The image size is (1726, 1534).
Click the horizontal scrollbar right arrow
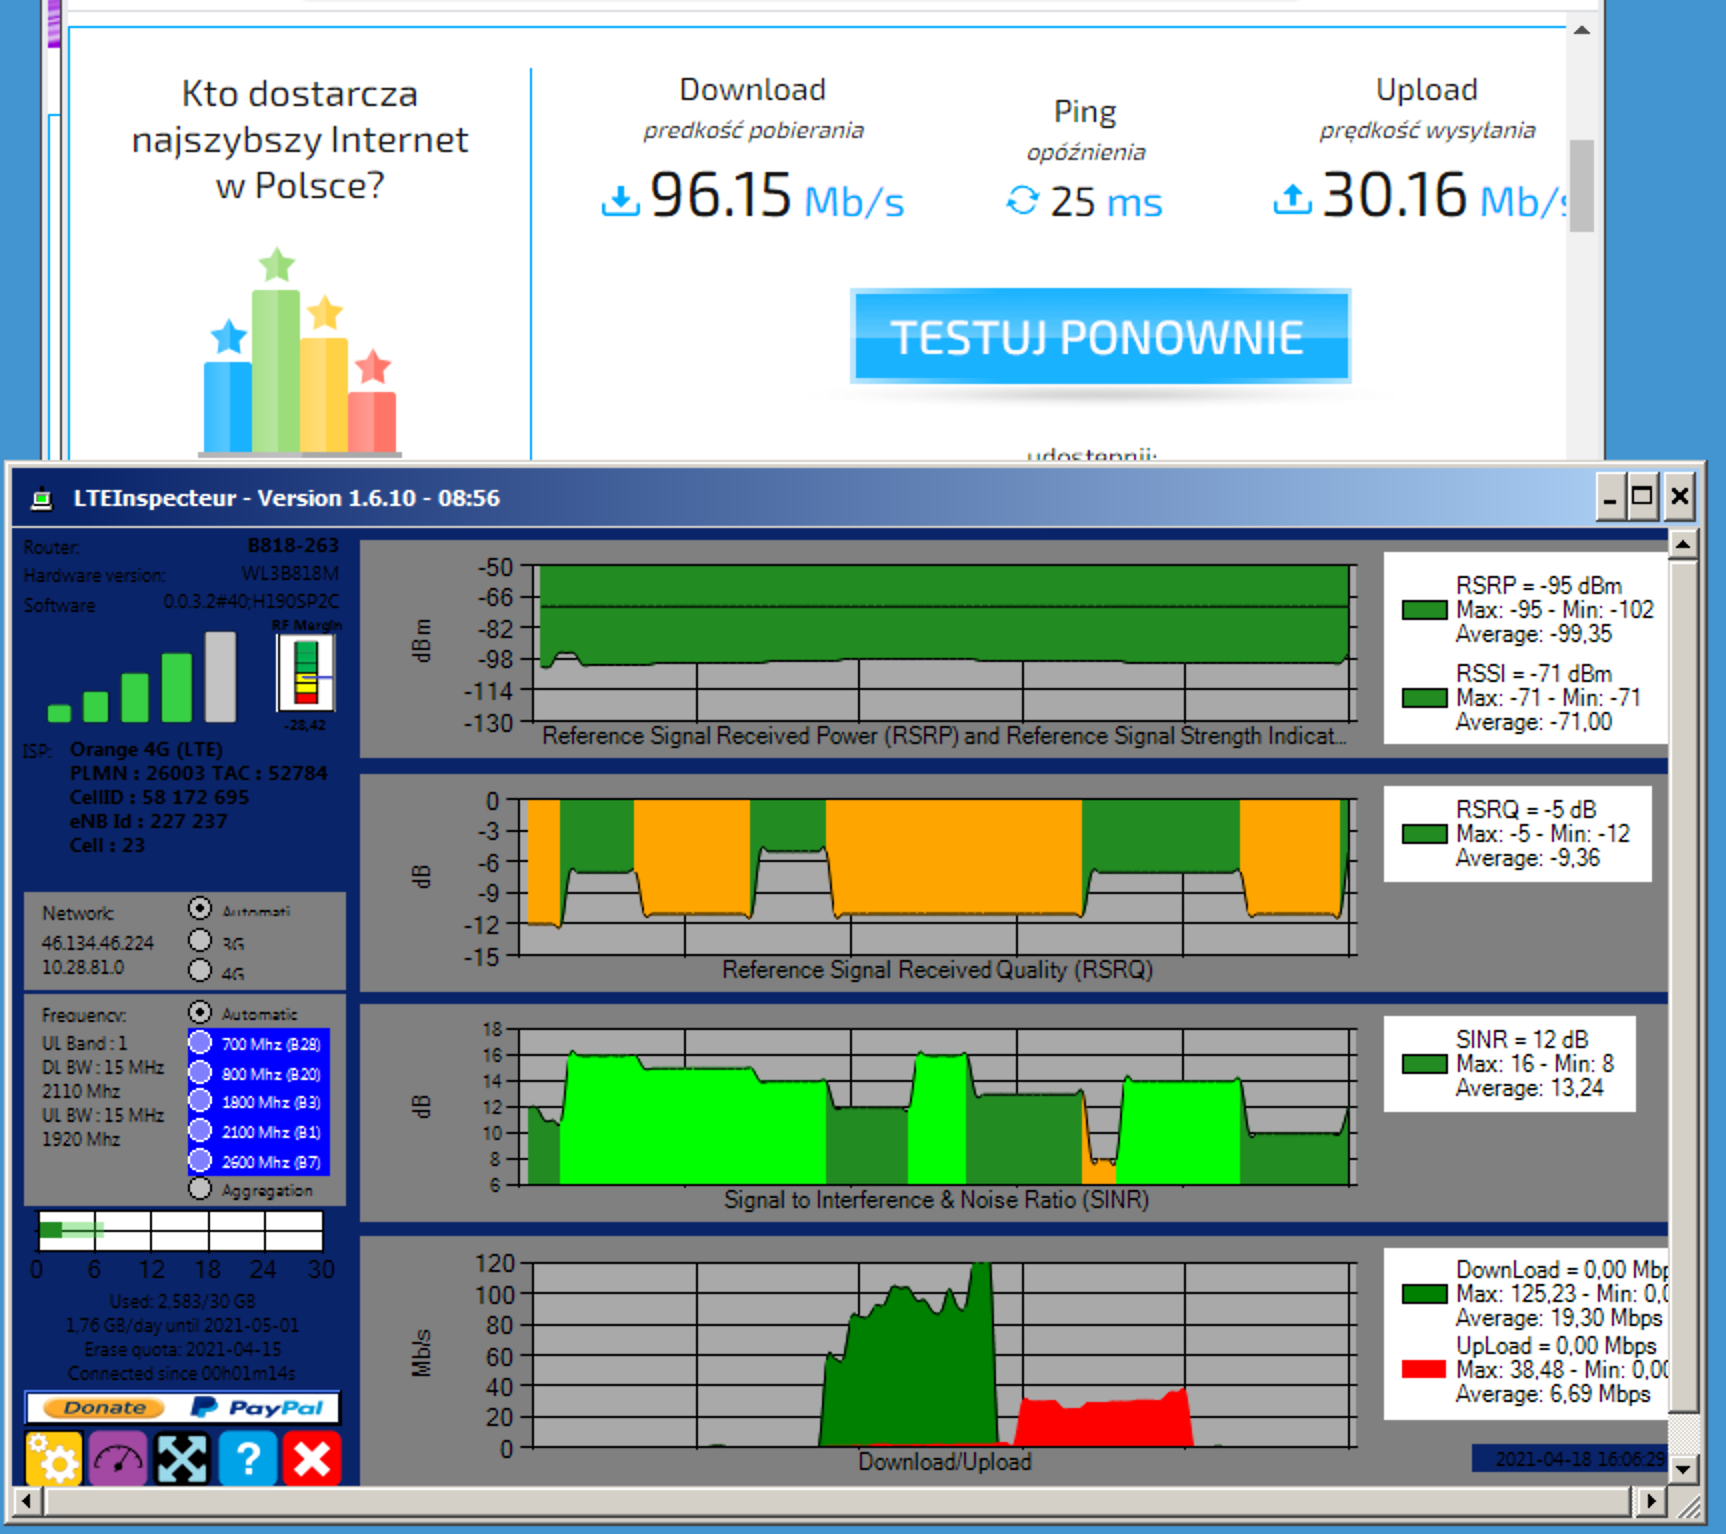coord(1651,1501)
